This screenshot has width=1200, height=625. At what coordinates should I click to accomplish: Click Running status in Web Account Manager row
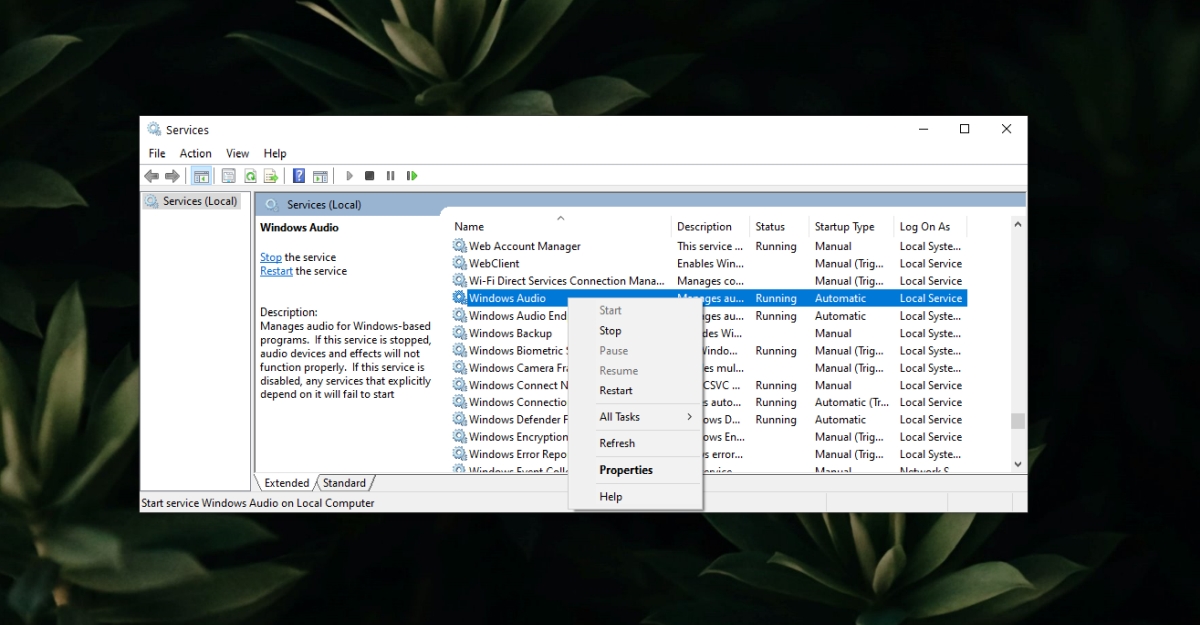tap(776, 246)
